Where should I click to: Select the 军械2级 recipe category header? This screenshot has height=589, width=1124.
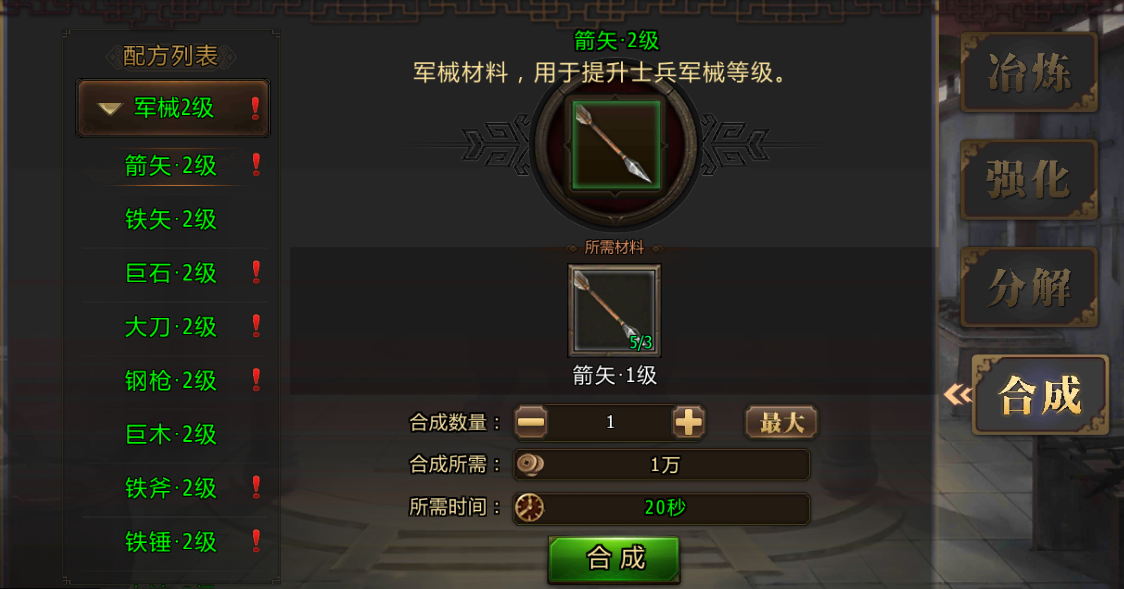pyautogui.click(x=173, y=108)
